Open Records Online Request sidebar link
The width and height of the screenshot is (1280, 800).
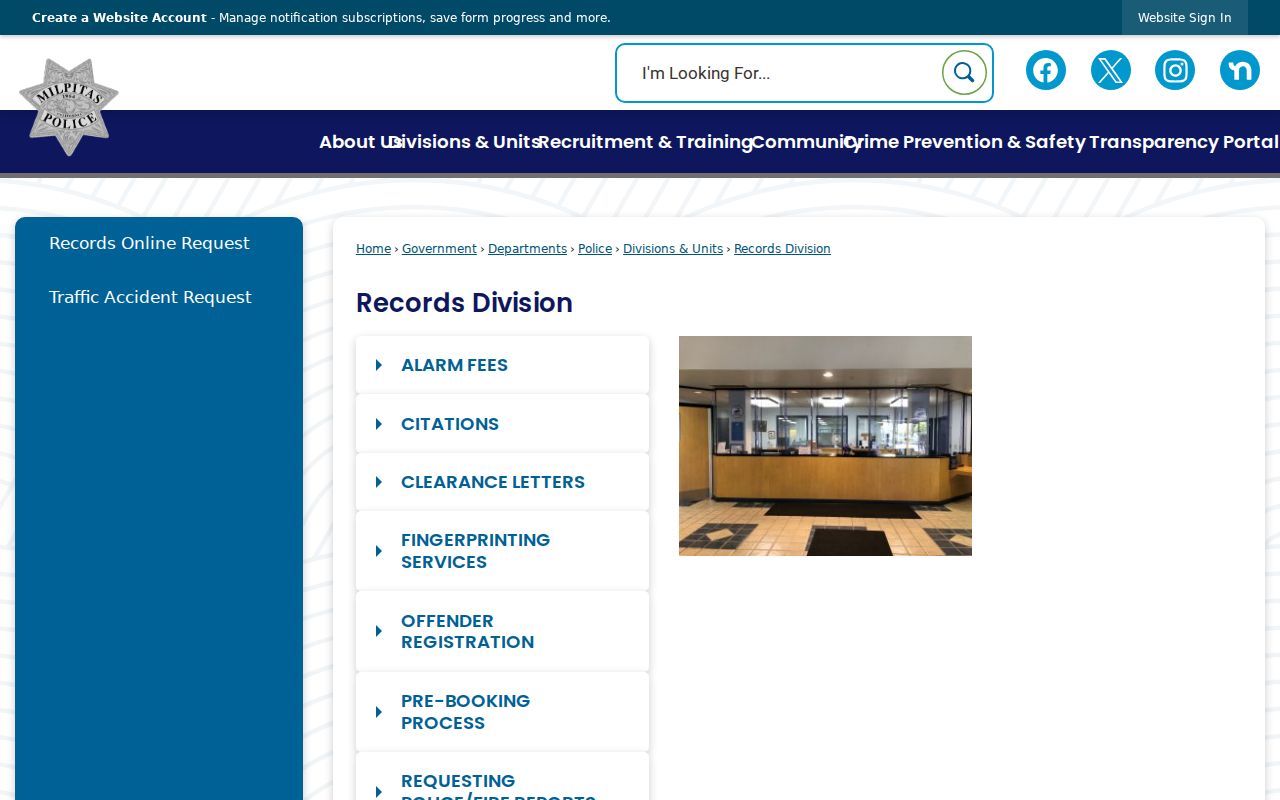point(149,243)
